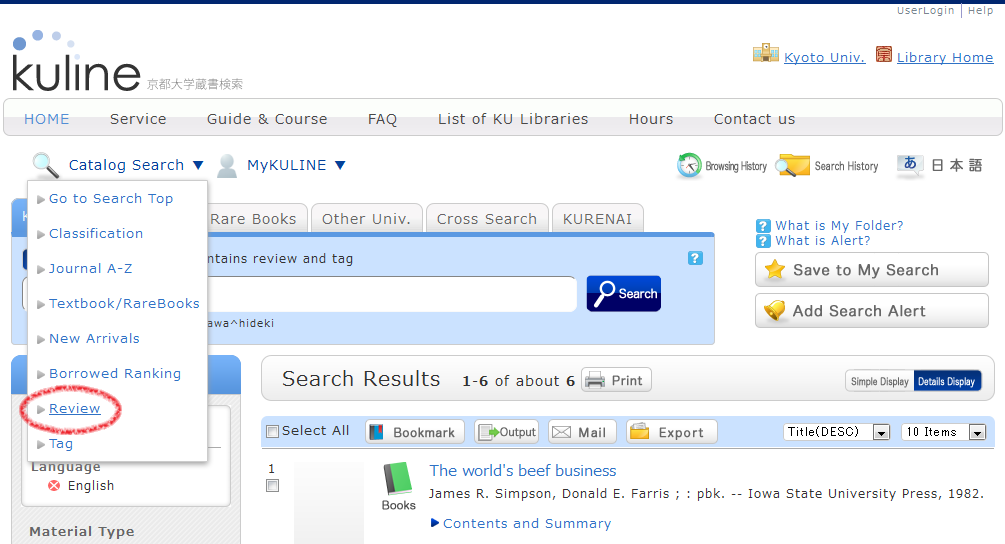
Task: Click the Save to My Search button
Action: point(872,270)
